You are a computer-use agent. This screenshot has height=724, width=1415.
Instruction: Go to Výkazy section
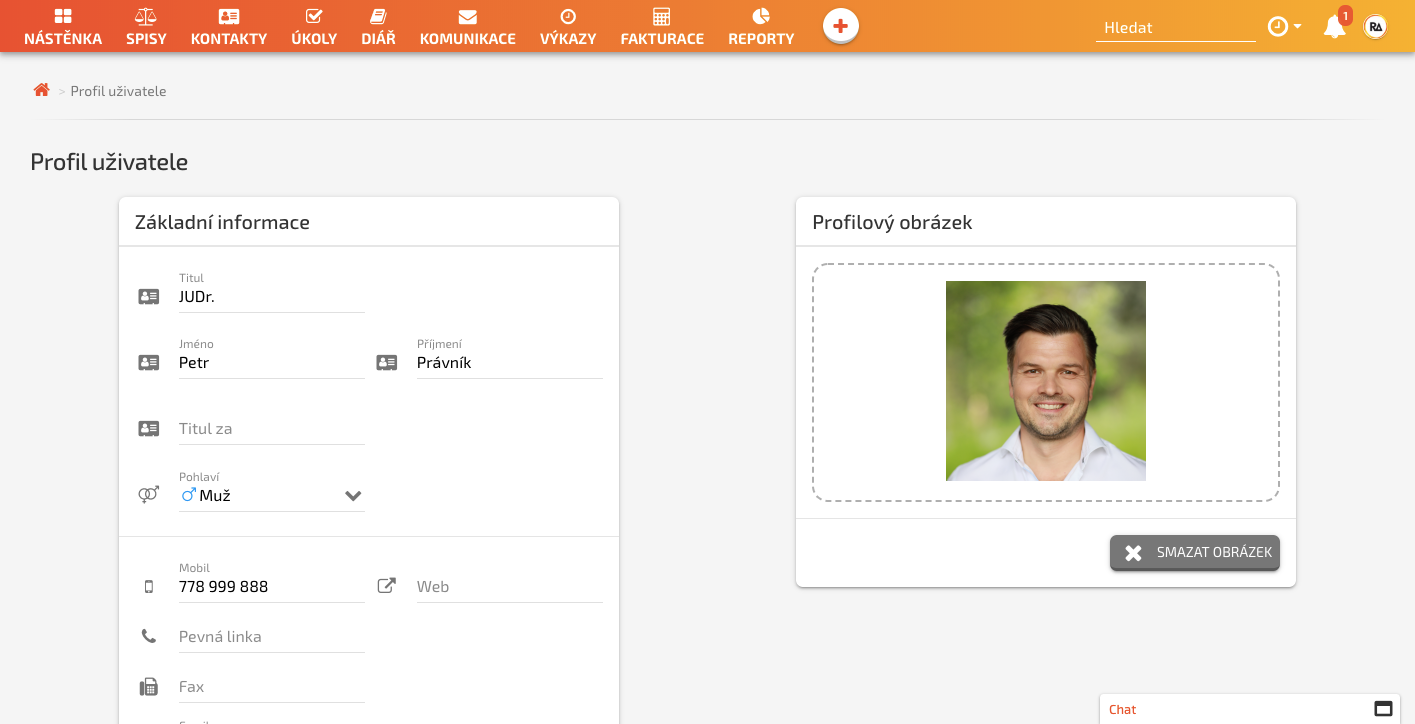click(568, 27)
